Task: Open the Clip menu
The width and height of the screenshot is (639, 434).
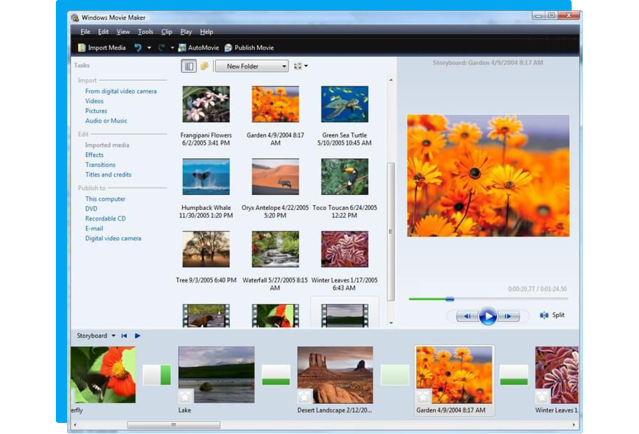Action: 167,31
